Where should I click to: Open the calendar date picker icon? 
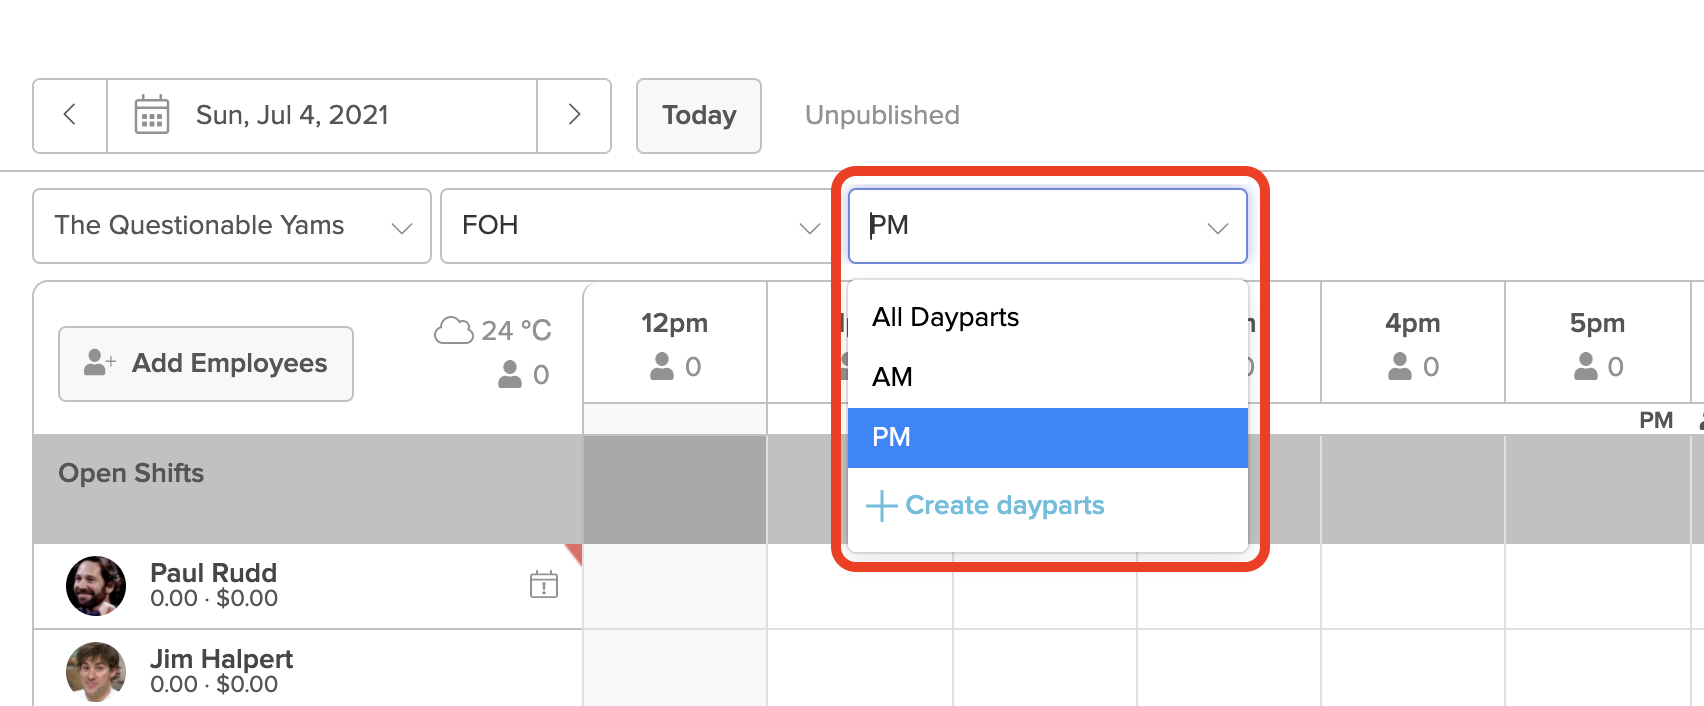[152, 115]
